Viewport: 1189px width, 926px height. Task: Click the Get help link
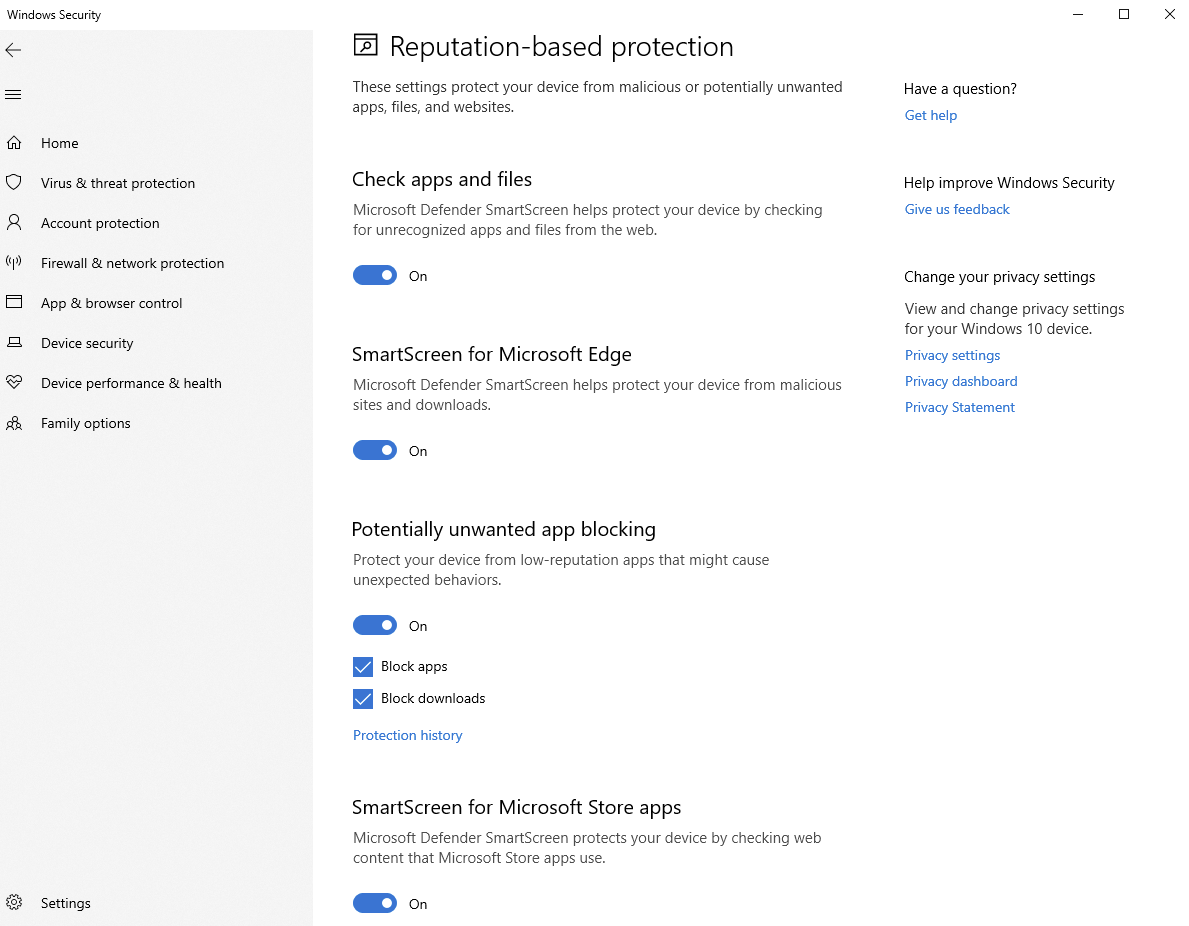point(930,115)
